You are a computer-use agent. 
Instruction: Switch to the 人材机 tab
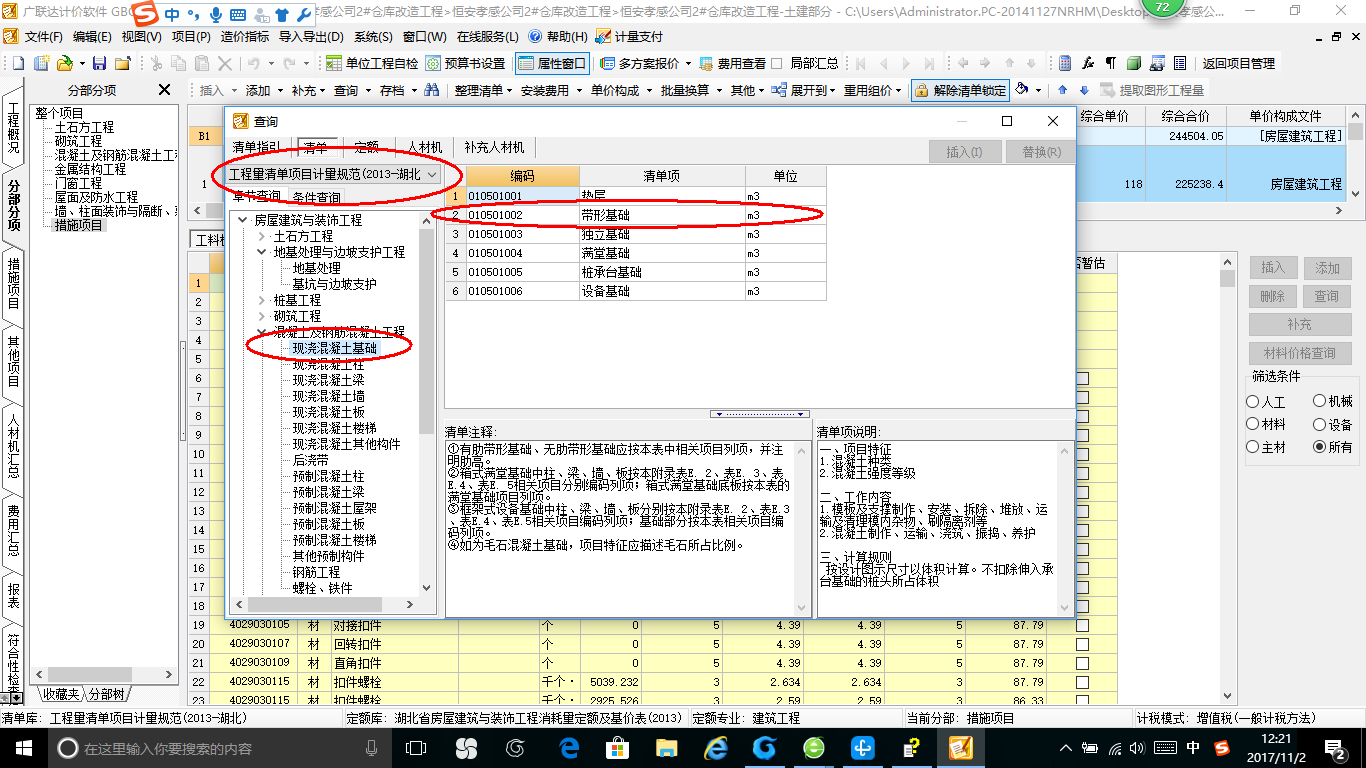425,147
